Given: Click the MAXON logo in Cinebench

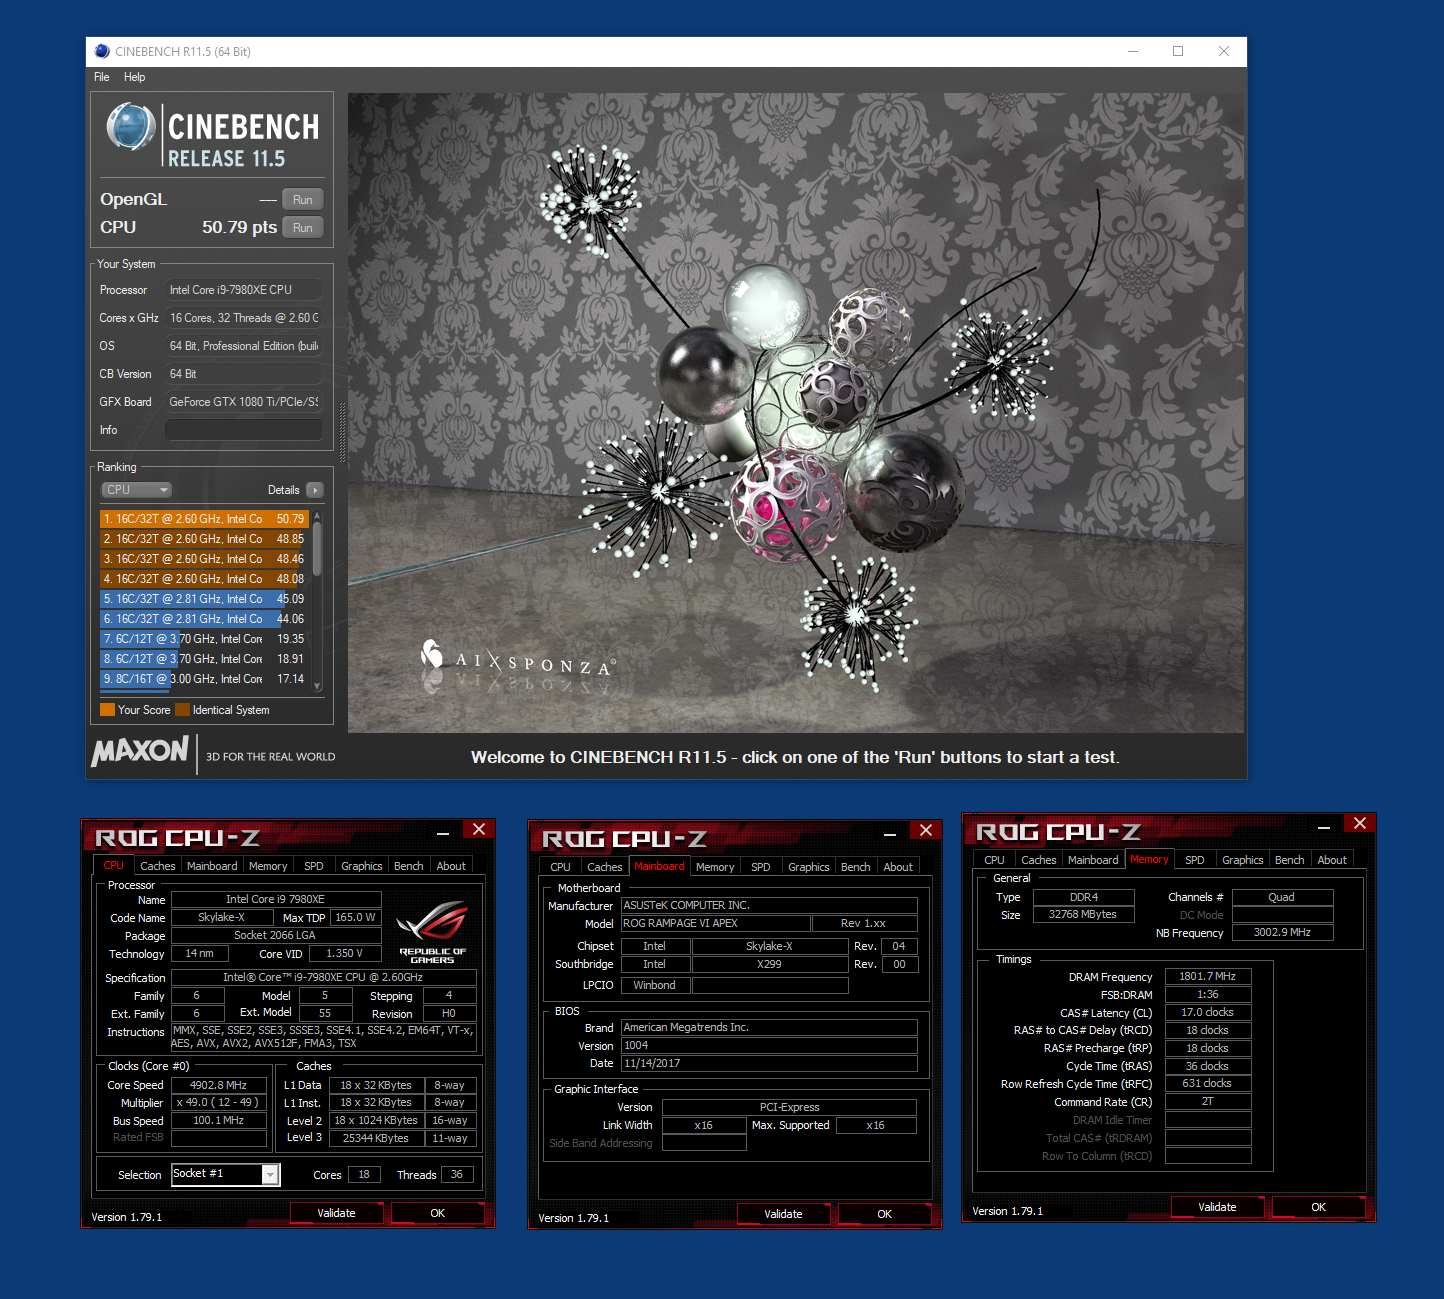Looking at the screenshot, I should coord(140,751).
